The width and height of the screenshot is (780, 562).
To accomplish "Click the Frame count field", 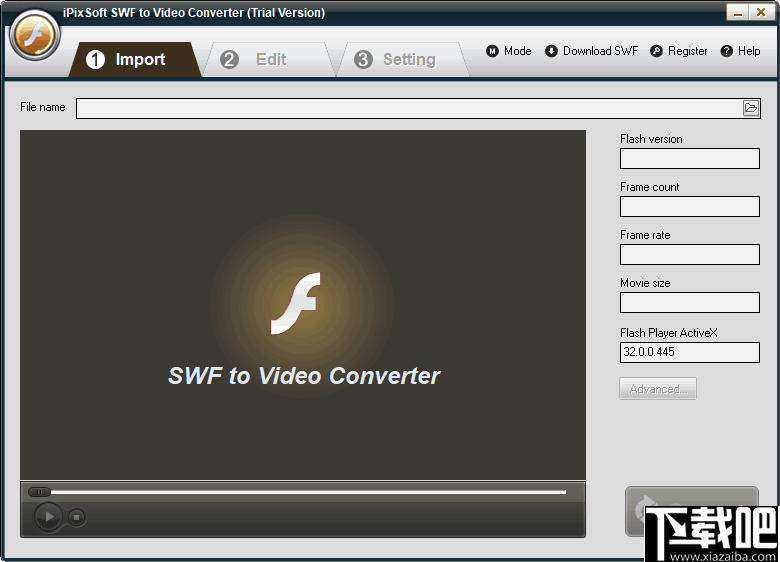I will [x=689, y=206].
